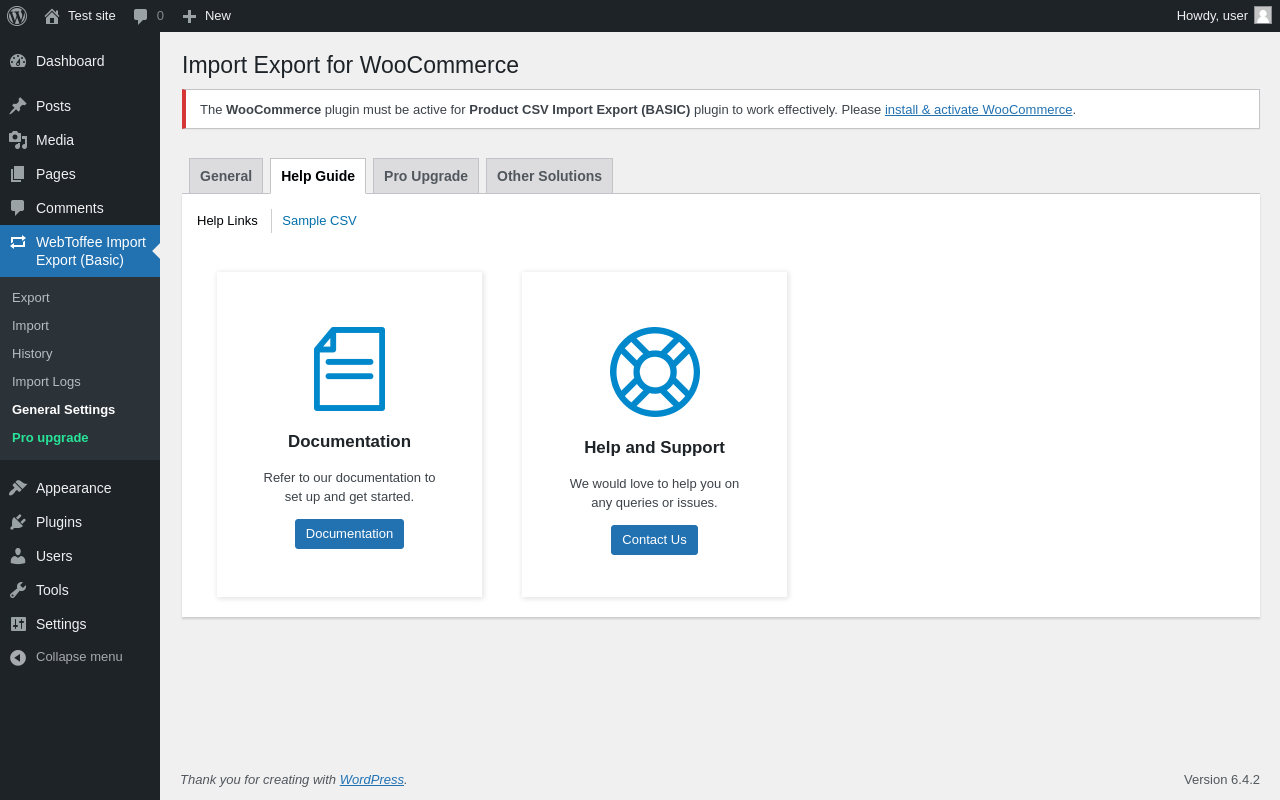
Task: Open Comments in the sidebar
Action: (80, 208)
